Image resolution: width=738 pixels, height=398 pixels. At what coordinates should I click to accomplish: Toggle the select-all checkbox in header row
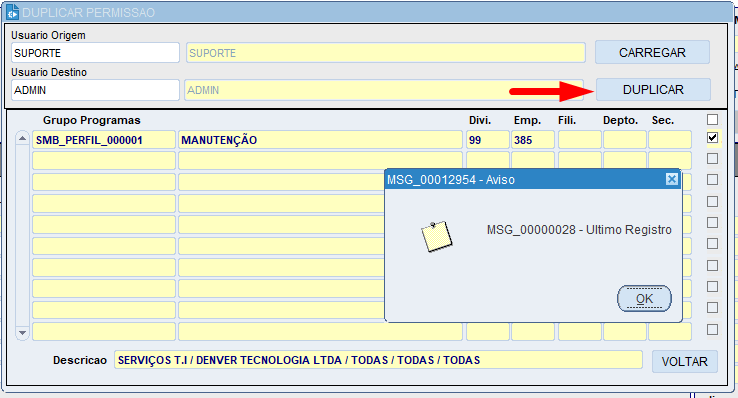click(713, 119)
